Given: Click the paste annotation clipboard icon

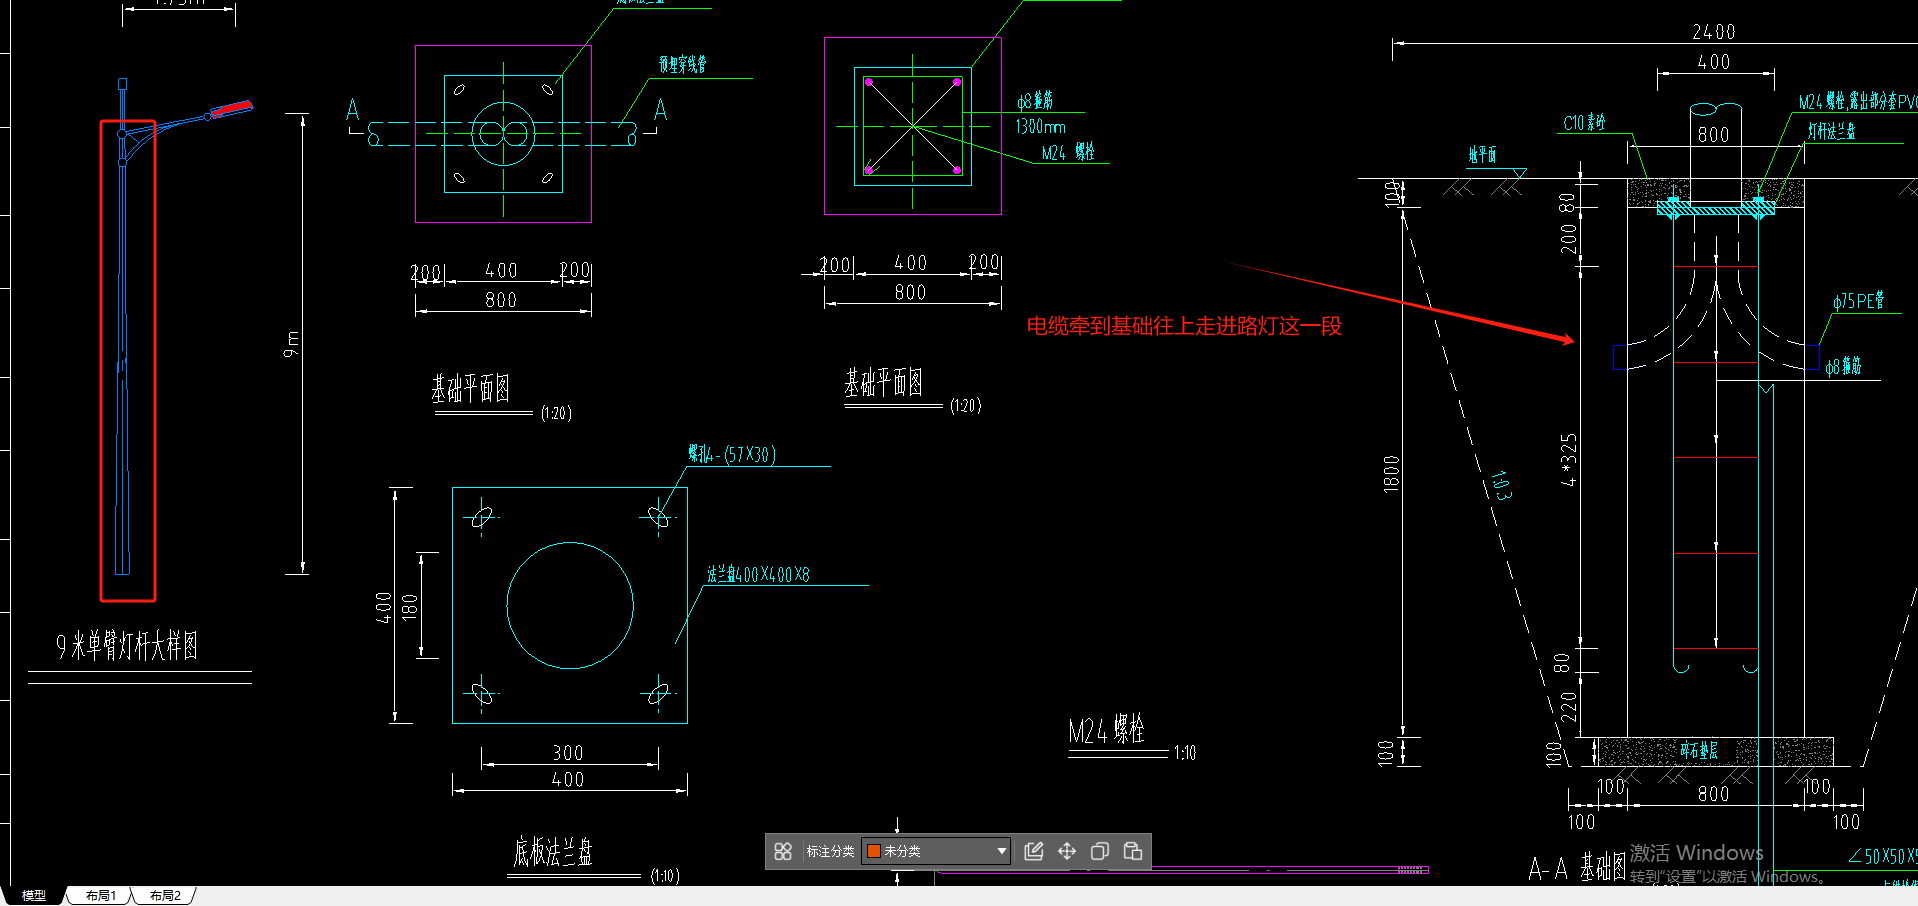Looking at the screenshot, I should pos(1133,851).
